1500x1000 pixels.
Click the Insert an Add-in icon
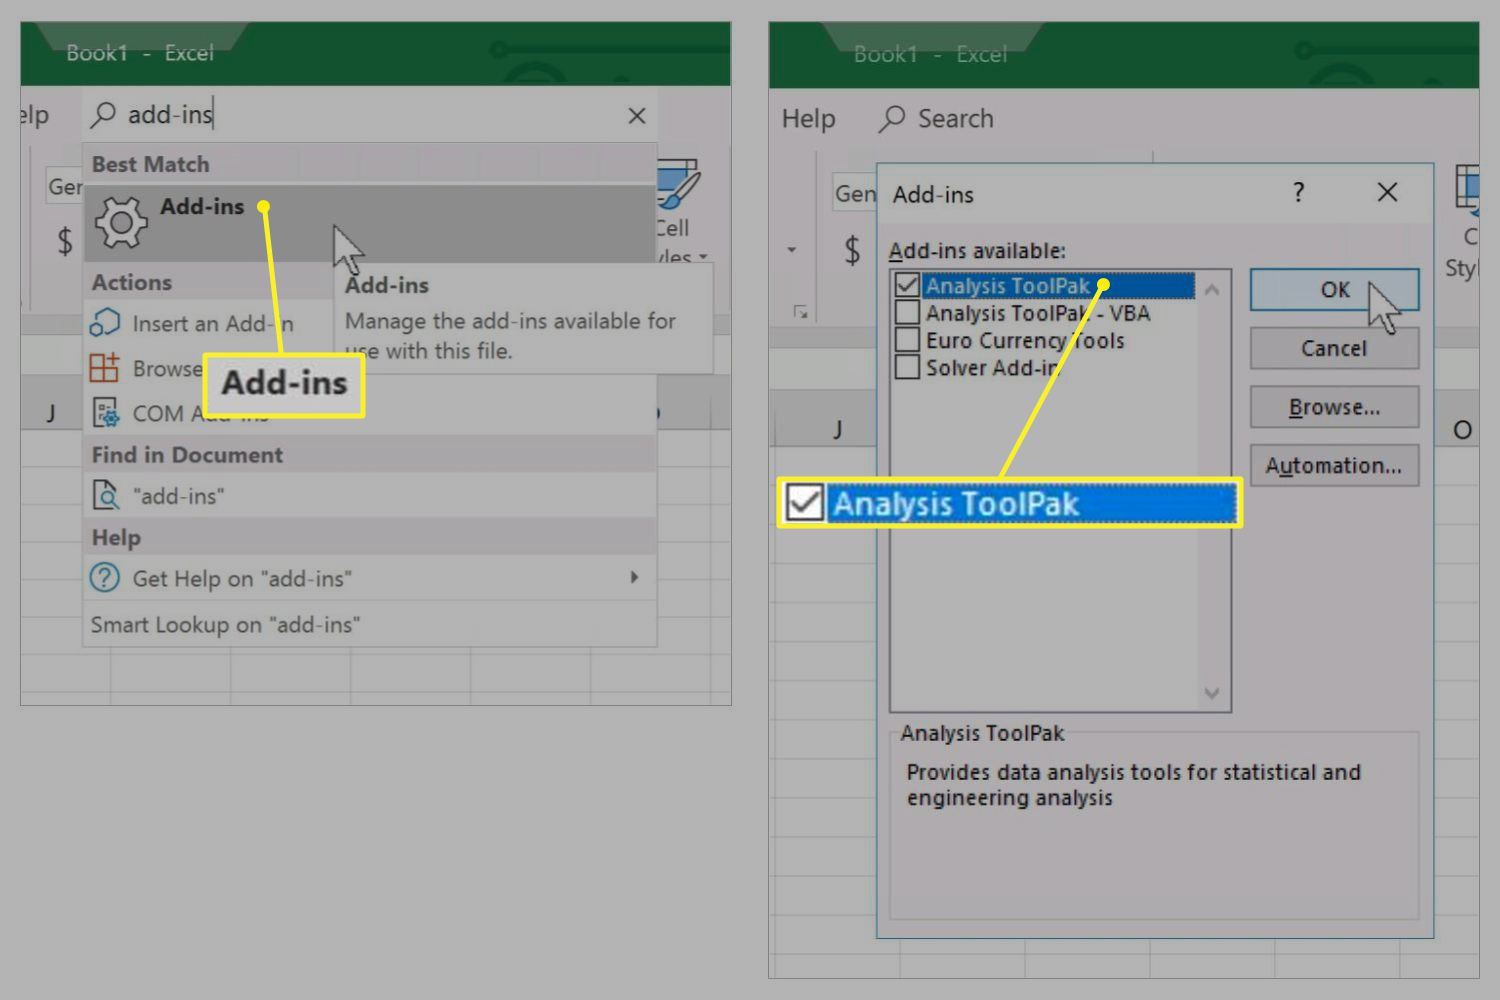pos(105,322)
